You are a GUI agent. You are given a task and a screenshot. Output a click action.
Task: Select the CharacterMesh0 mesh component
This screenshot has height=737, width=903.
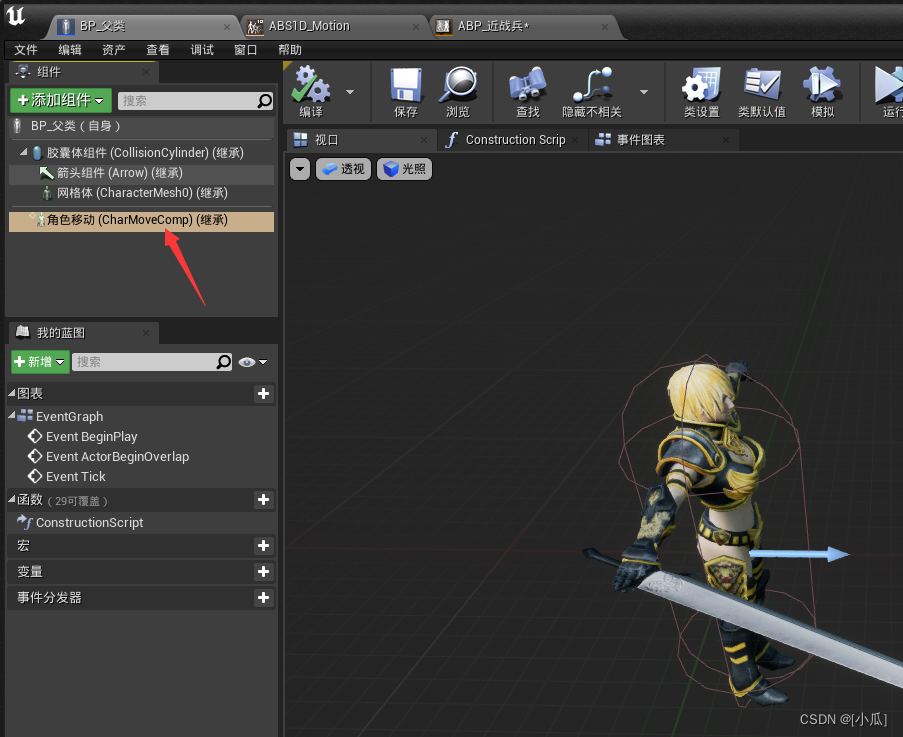click(142, 193)
